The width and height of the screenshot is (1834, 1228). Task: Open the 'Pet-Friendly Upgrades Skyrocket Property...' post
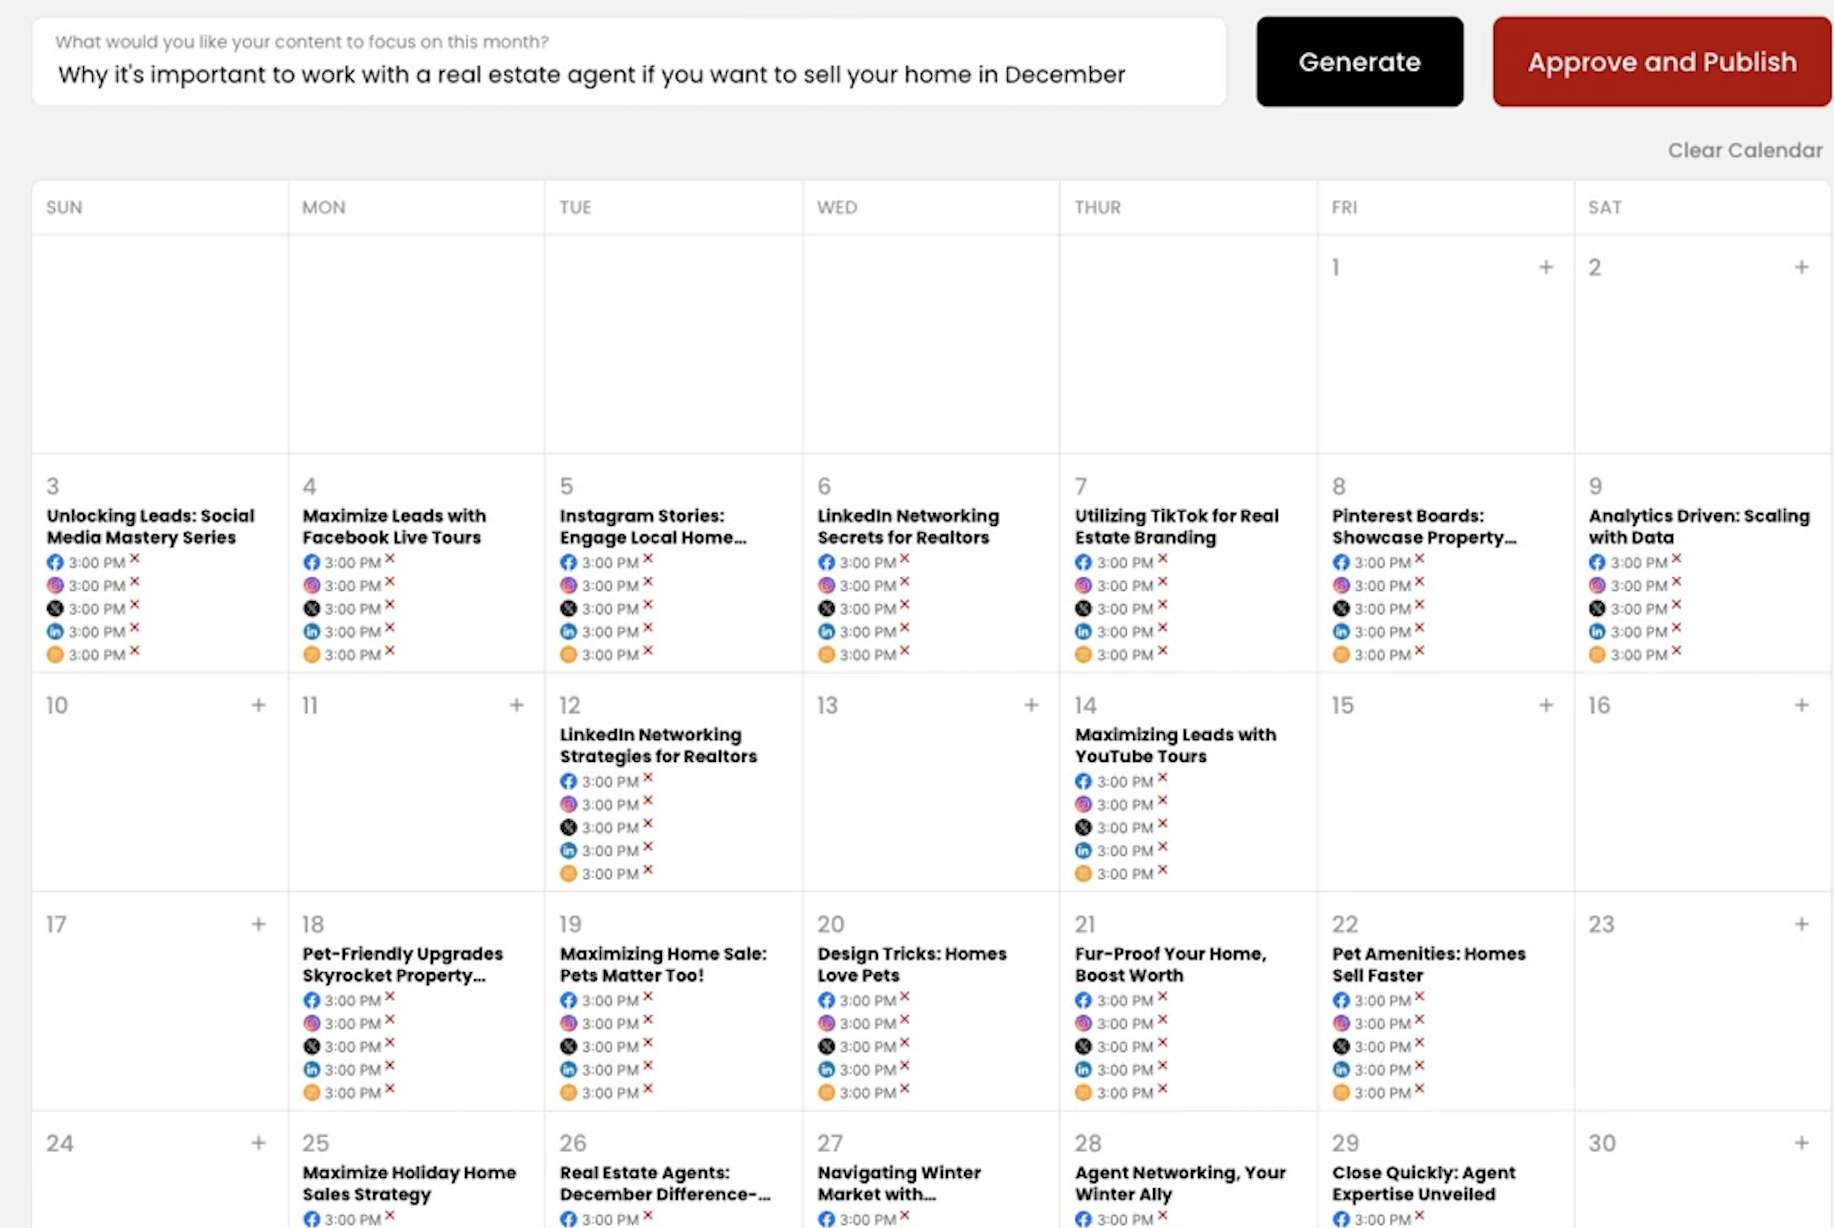402,965
